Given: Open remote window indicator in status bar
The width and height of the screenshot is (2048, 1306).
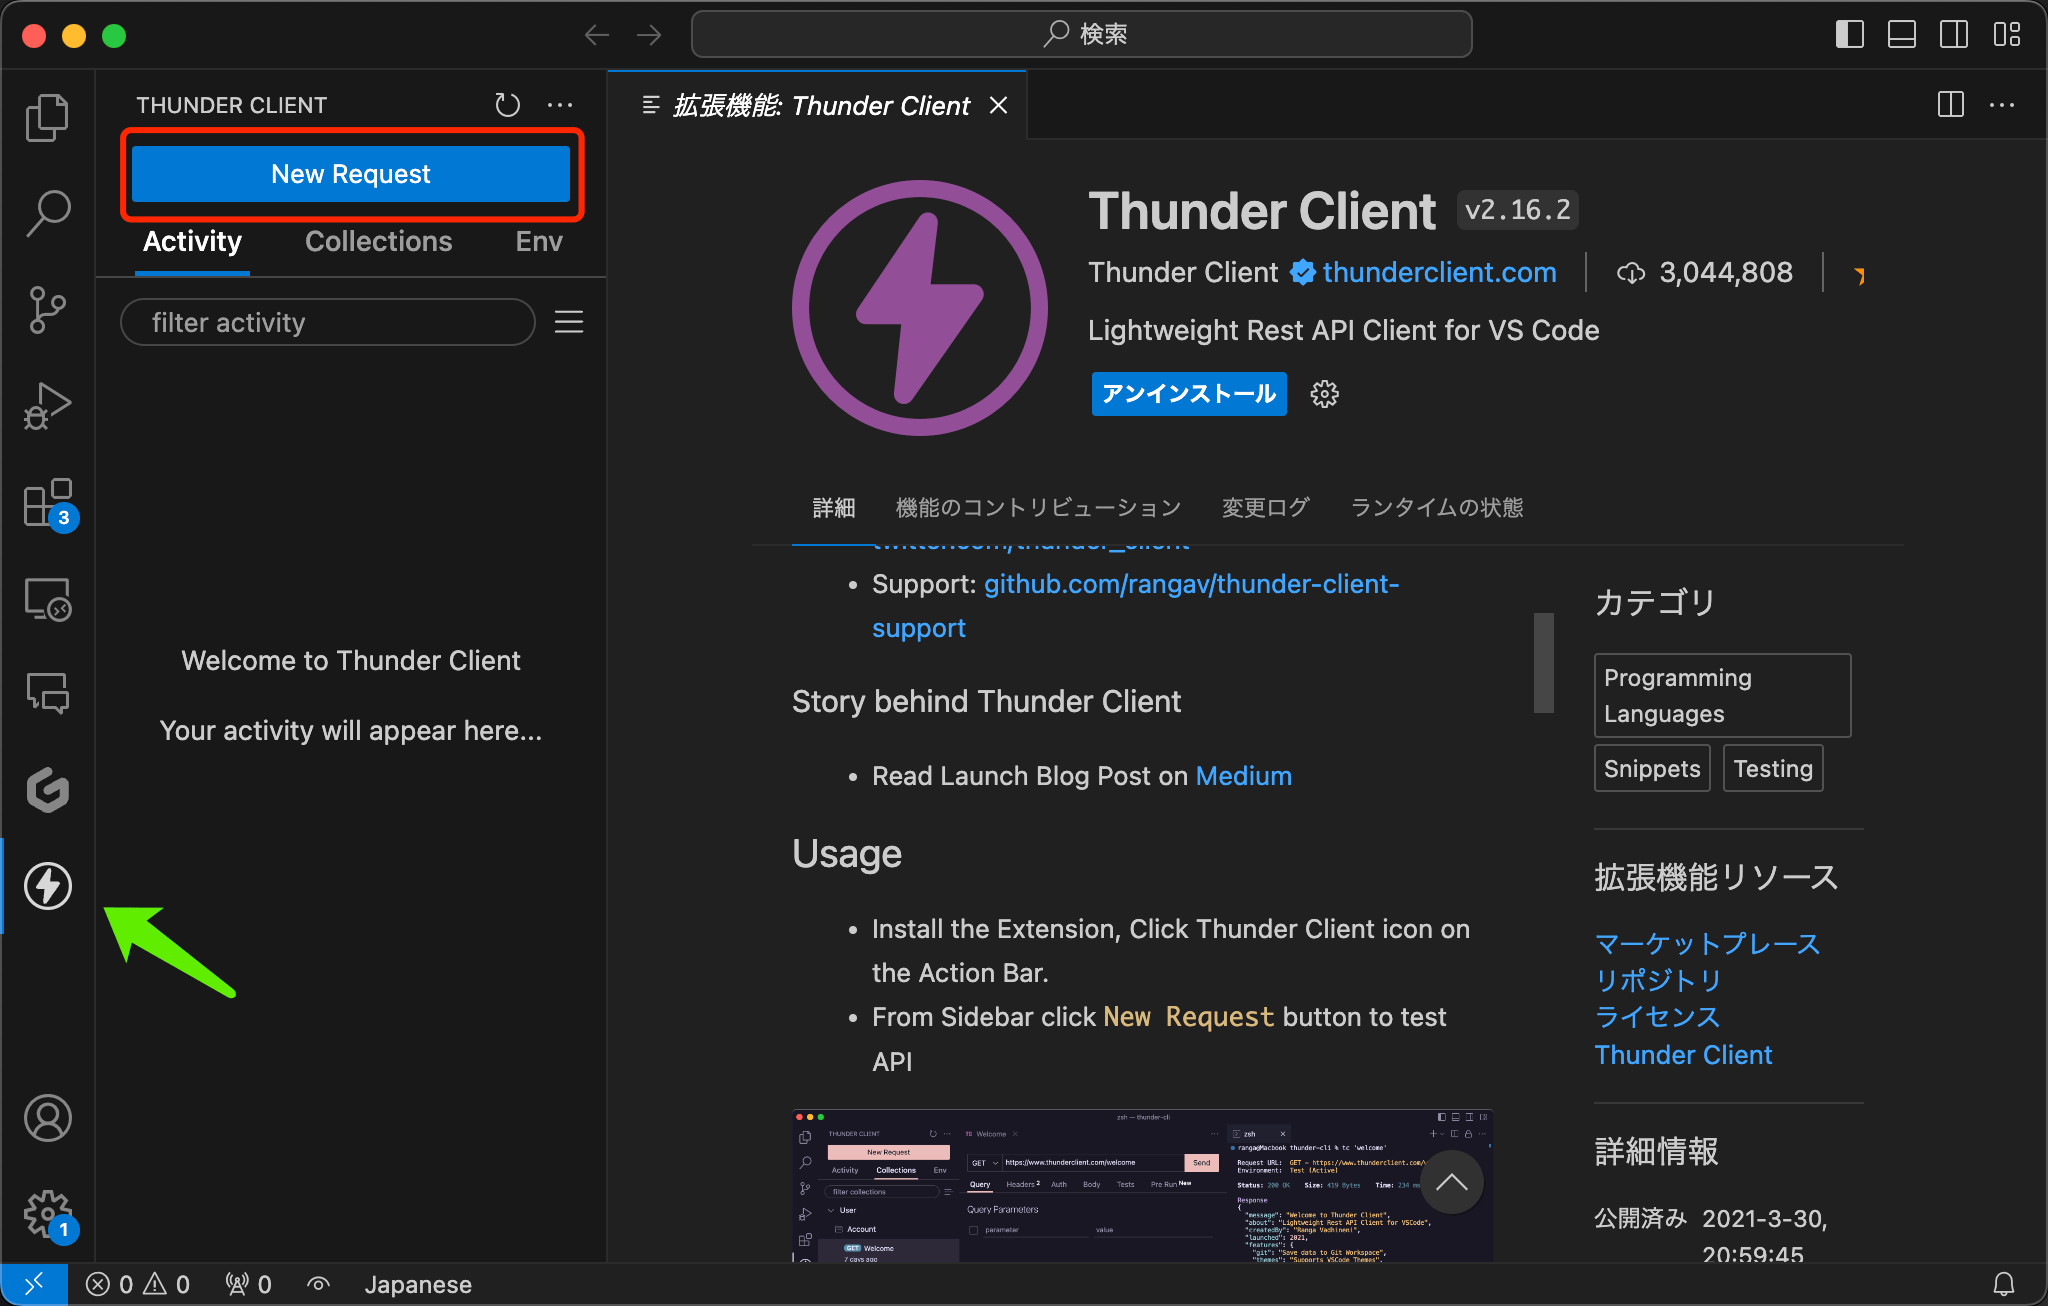Looking at the screenshot, I should pyautogui.click(x=34, y=1284).
